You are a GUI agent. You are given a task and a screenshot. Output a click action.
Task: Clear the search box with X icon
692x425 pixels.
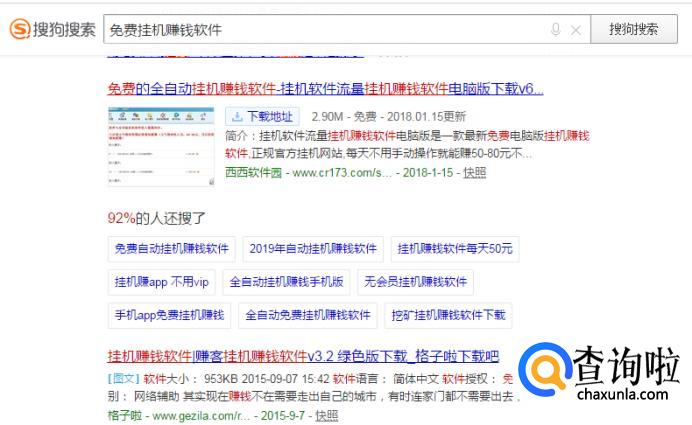(x=575, y=30)
